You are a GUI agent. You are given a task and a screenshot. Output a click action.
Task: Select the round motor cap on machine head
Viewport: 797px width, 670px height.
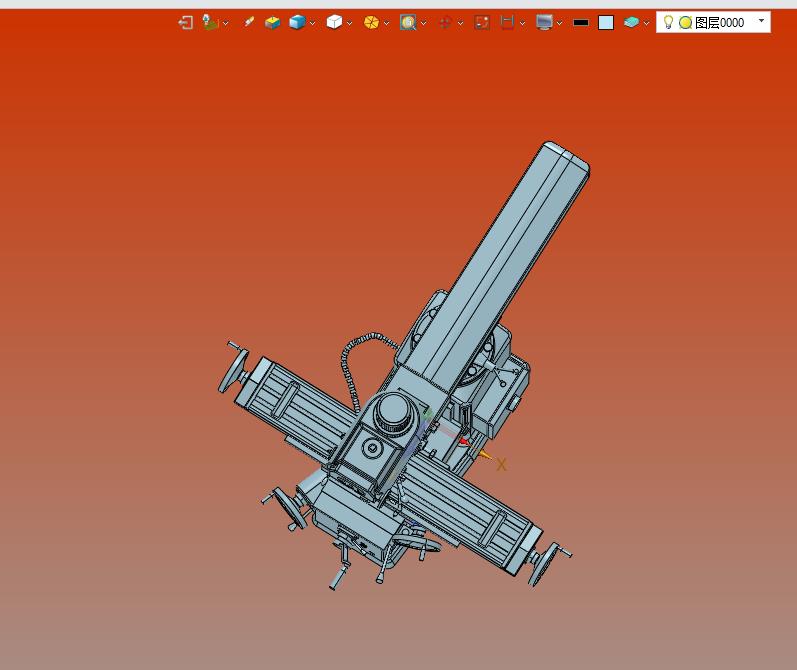coord(395,411)
